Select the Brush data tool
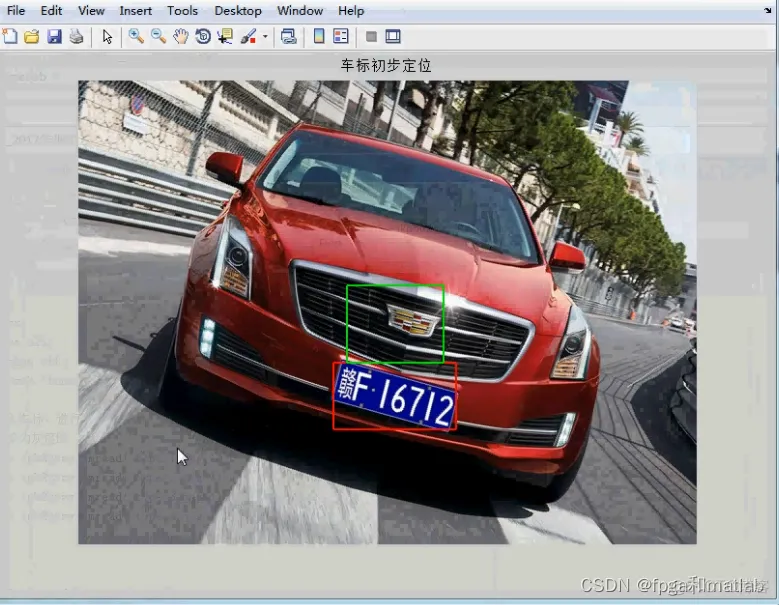 tap(248, 36)
